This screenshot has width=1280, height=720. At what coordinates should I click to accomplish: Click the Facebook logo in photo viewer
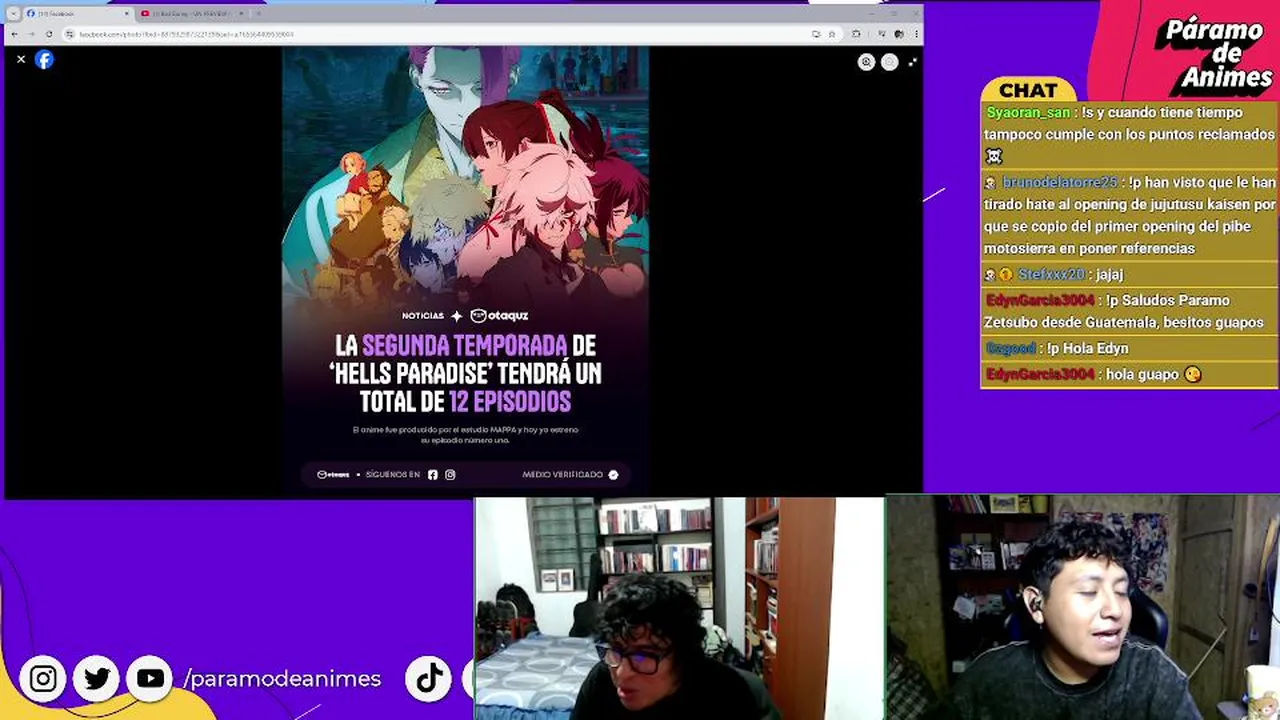[x=44, y=60]
